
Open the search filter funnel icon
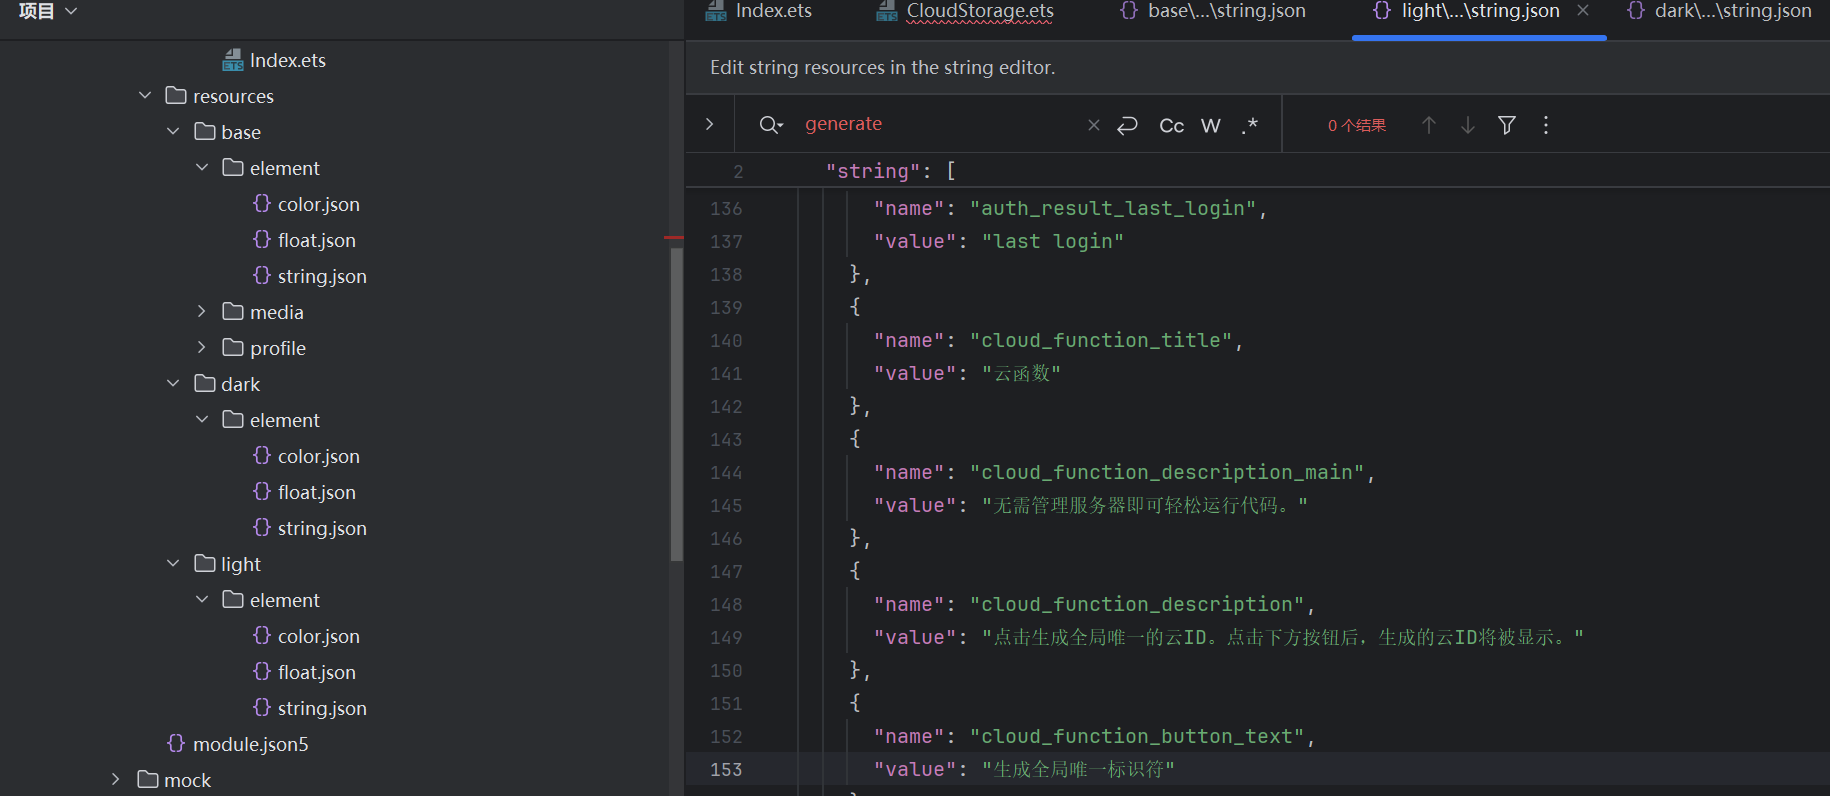click(1506, 125)
